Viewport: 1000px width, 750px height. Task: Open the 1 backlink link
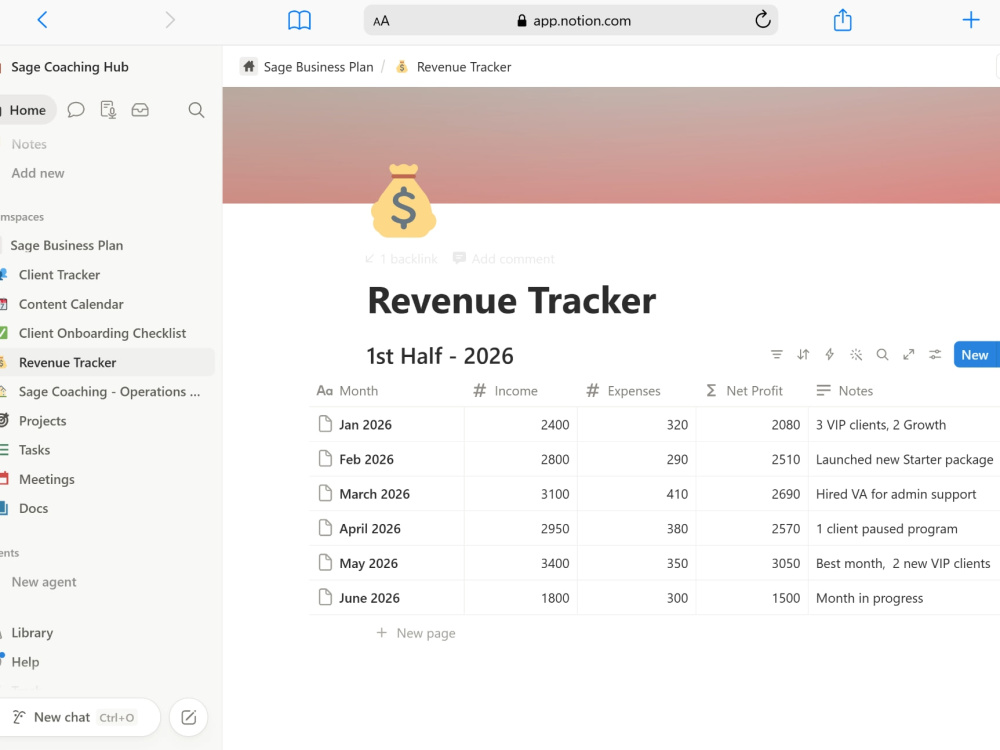pyautogui.click(x=401, y=259)
